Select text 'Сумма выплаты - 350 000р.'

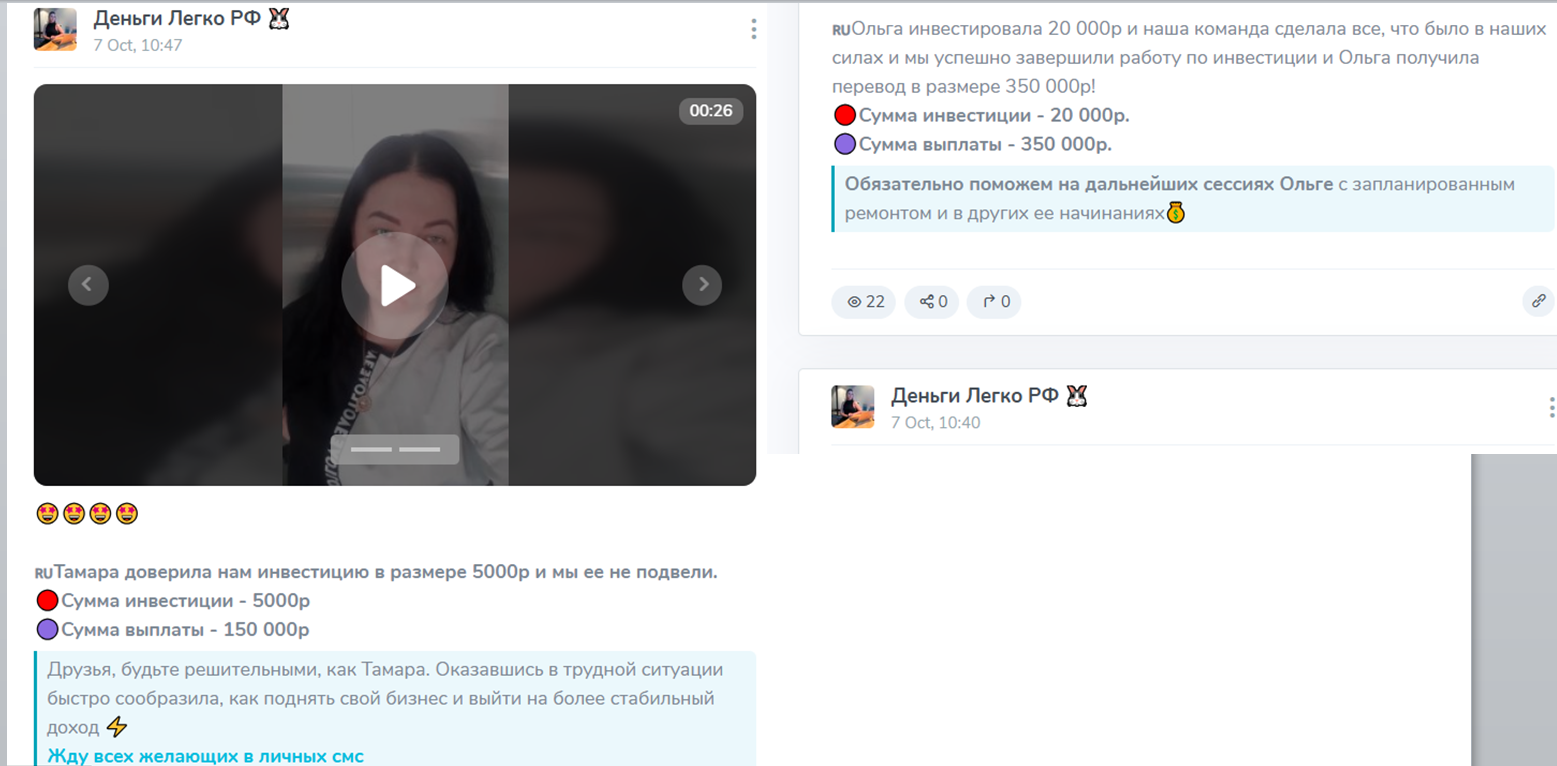click(x=985, y=144)
